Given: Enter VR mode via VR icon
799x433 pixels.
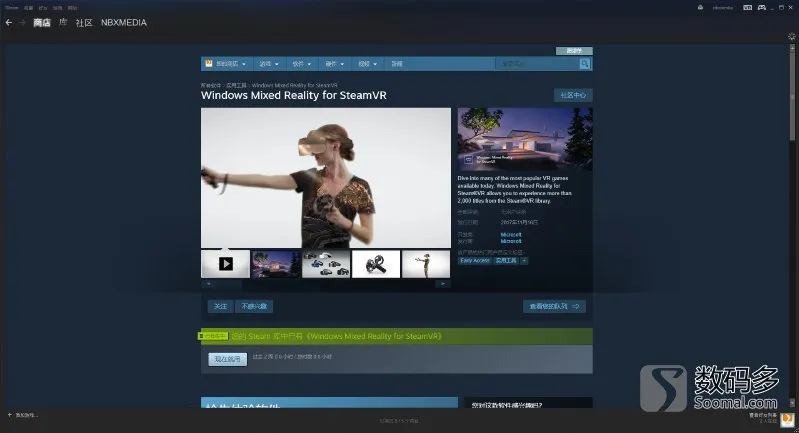Looking at the screenshot, I should coord(748,8).
